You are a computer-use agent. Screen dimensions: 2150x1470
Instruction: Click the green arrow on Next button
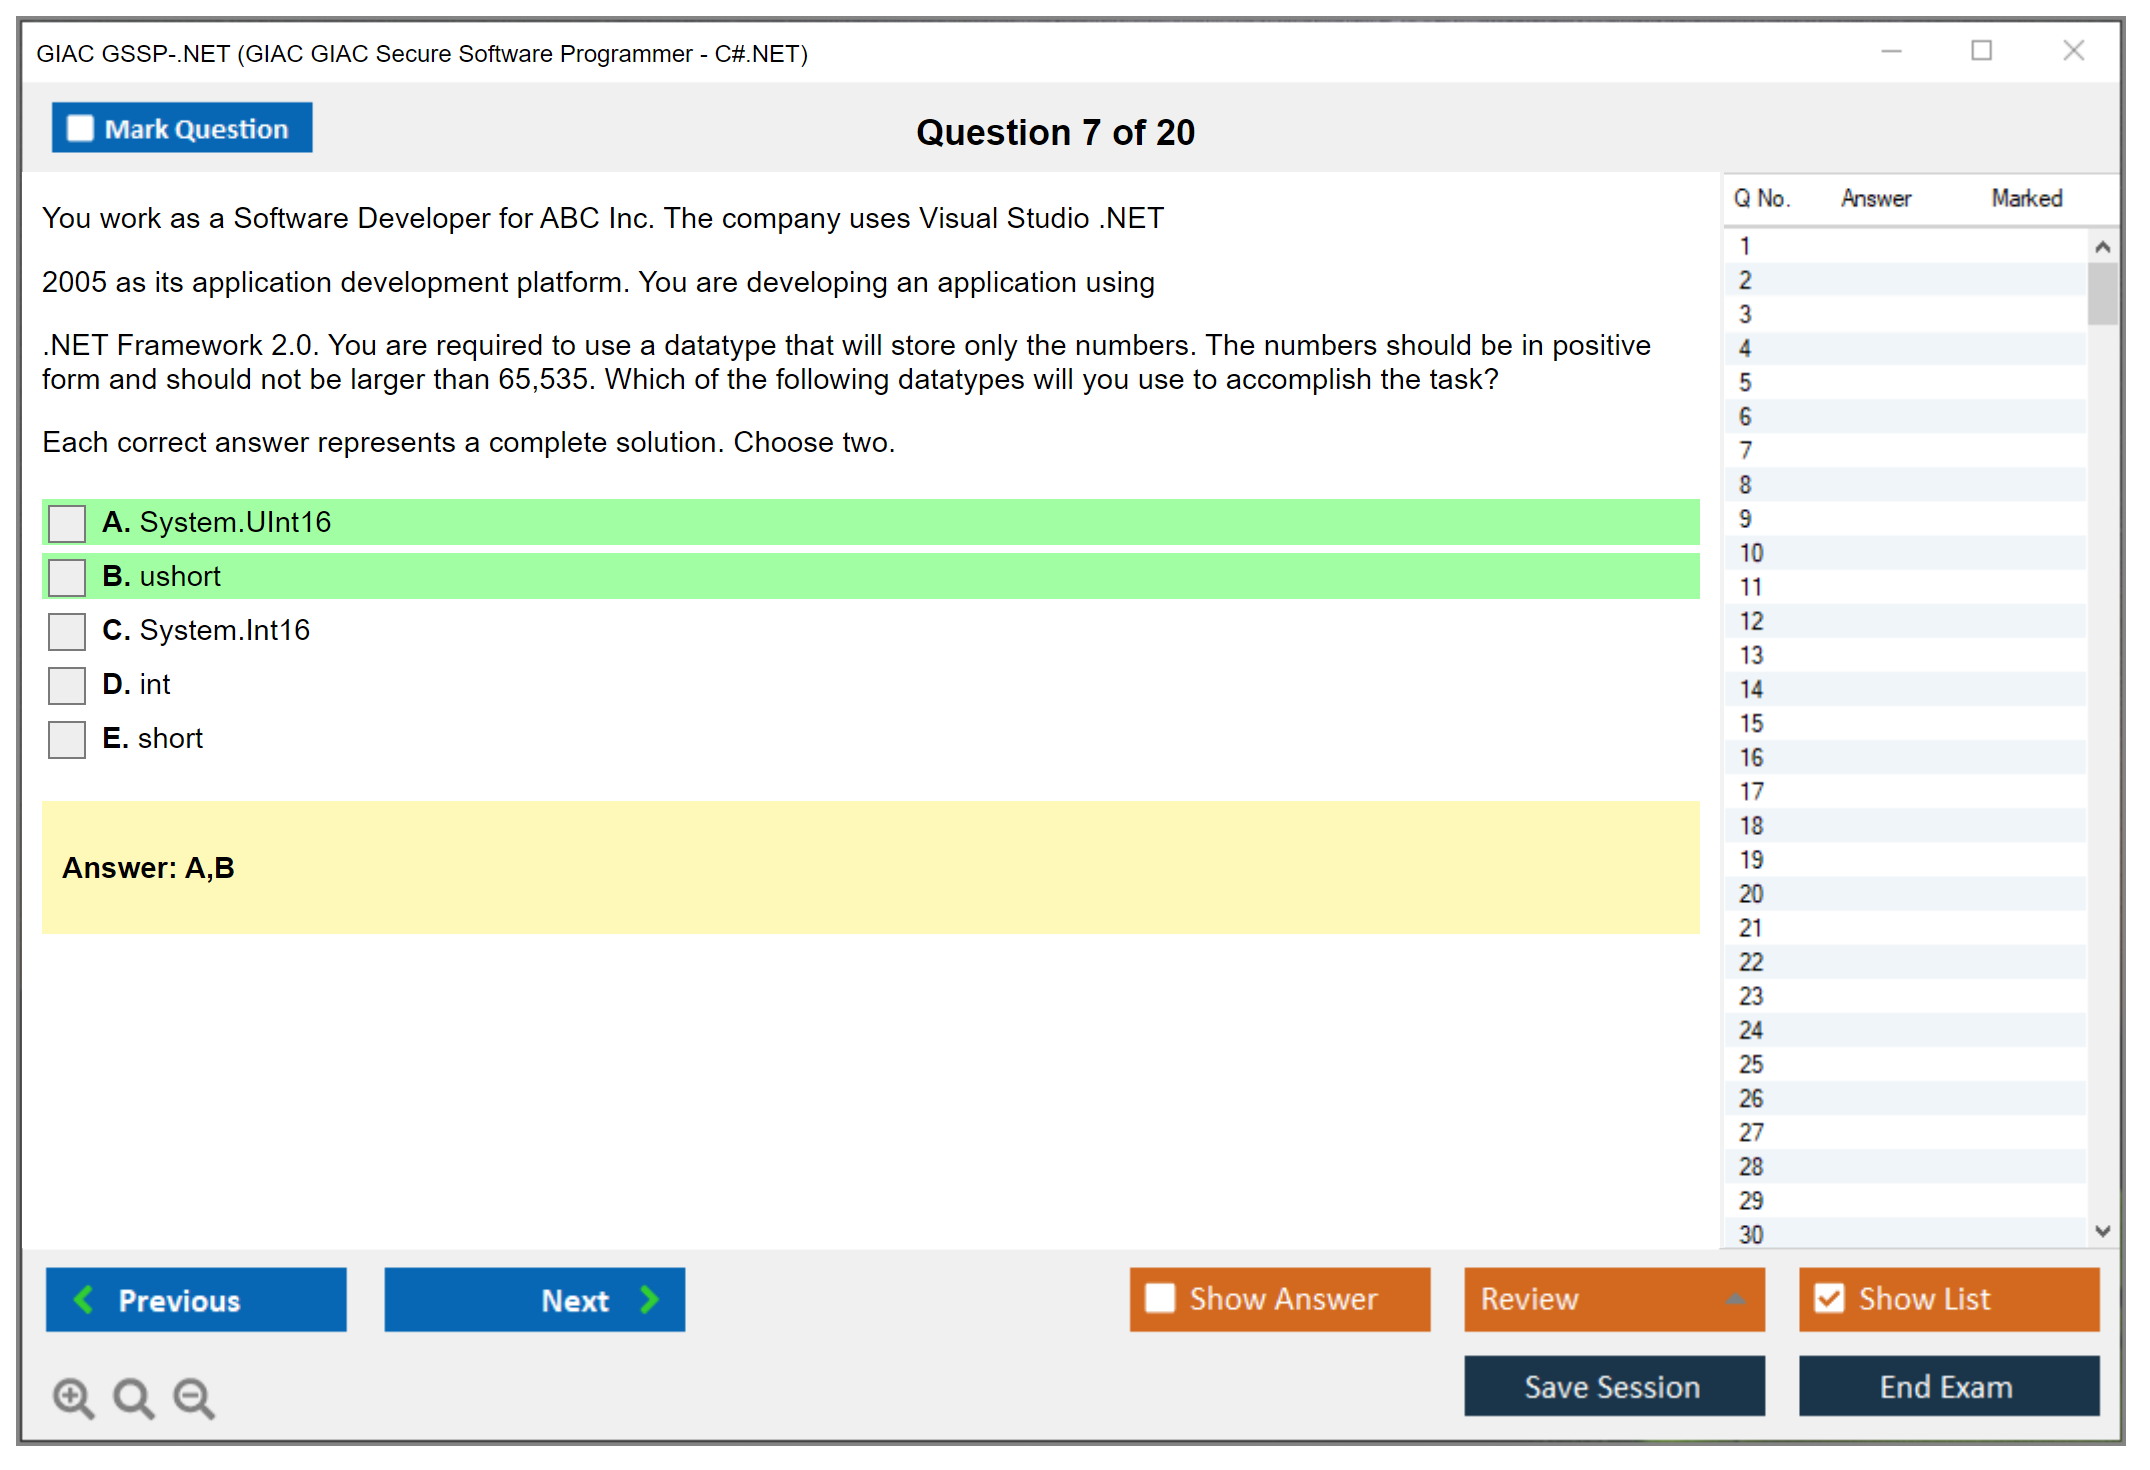click(x=649, y=1299)
